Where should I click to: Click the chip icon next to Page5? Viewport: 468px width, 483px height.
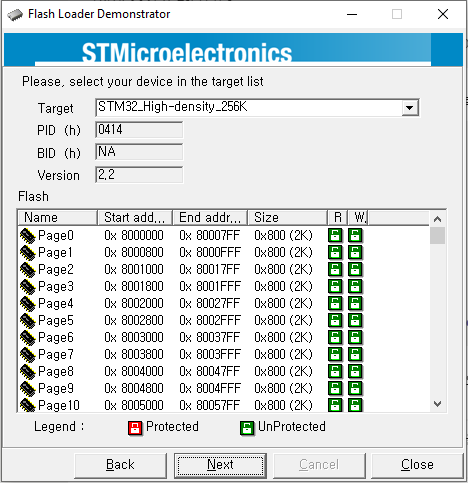pos(28,321)
